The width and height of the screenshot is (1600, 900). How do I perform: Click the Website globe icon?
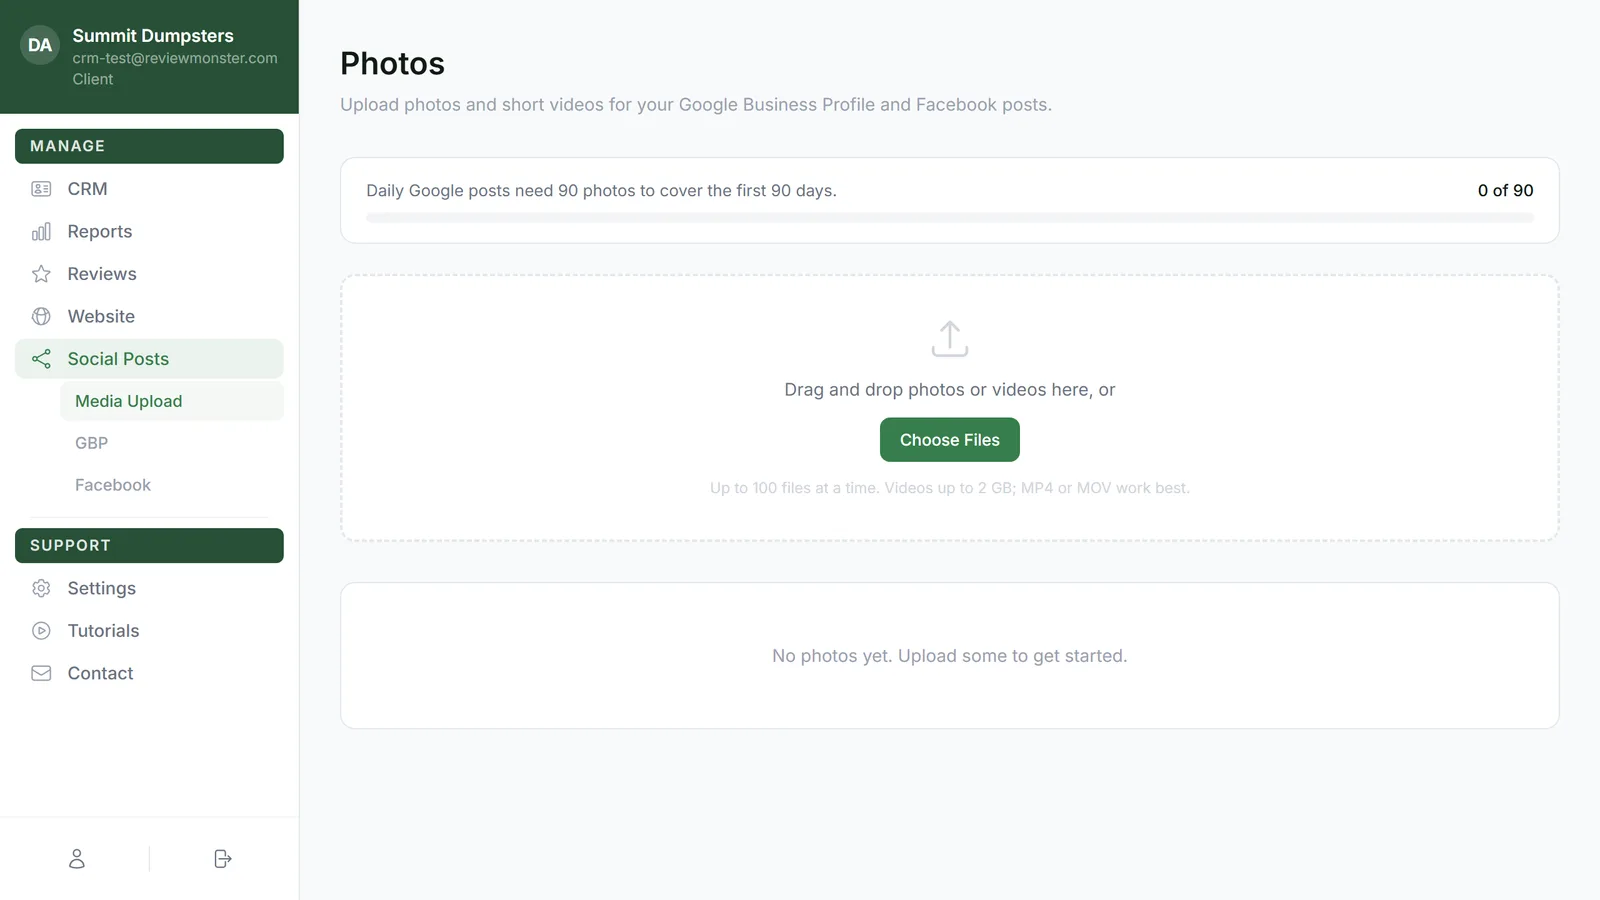pos(41,316)
